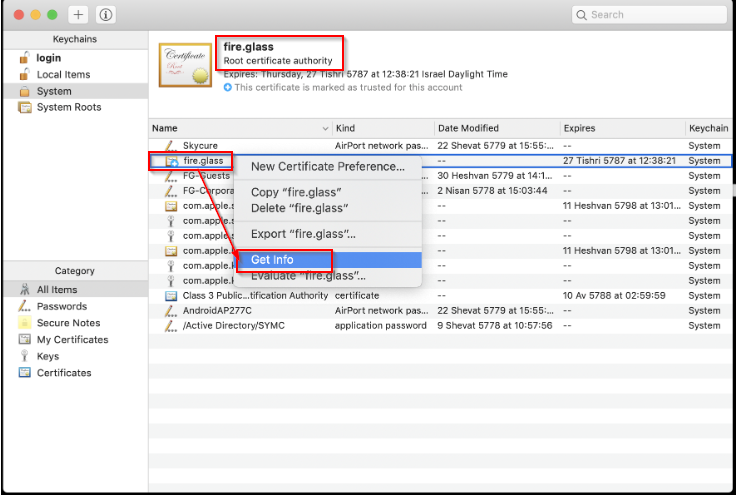This screenshot has width=737, height=498.
Task: Click the Name column sort arrow
Action: click(x=325, y=129)
